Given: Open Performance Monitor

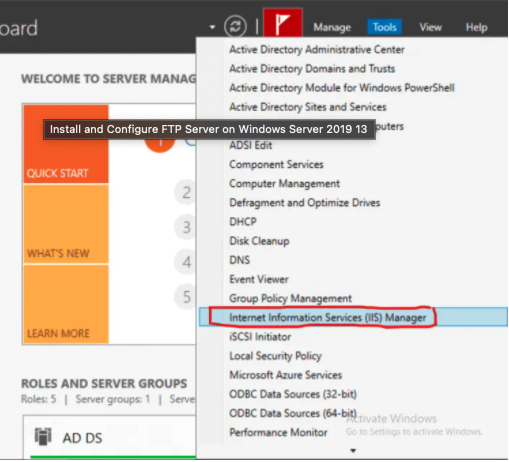Looking at the screenshot, I should point(278,433).
